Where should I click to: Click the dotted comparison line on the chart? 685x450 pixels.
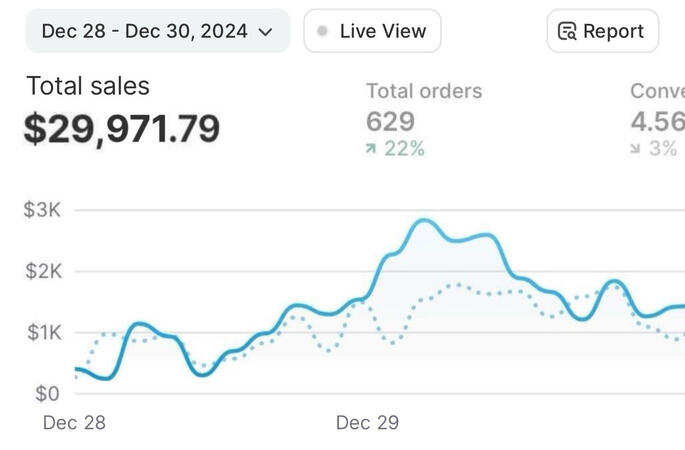click(x=455, y=286)
